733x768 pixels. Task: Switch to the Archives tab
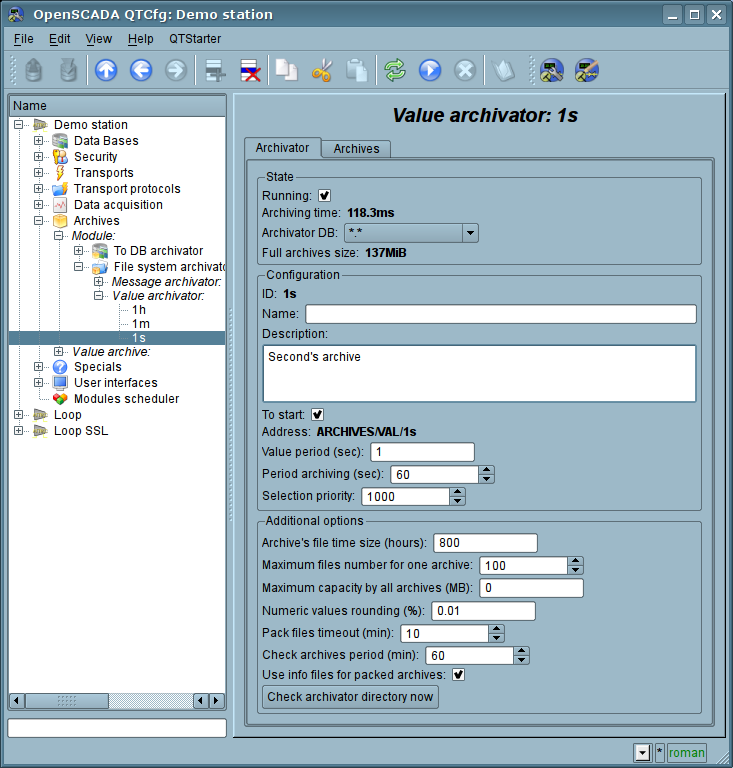tap(356, 149)
